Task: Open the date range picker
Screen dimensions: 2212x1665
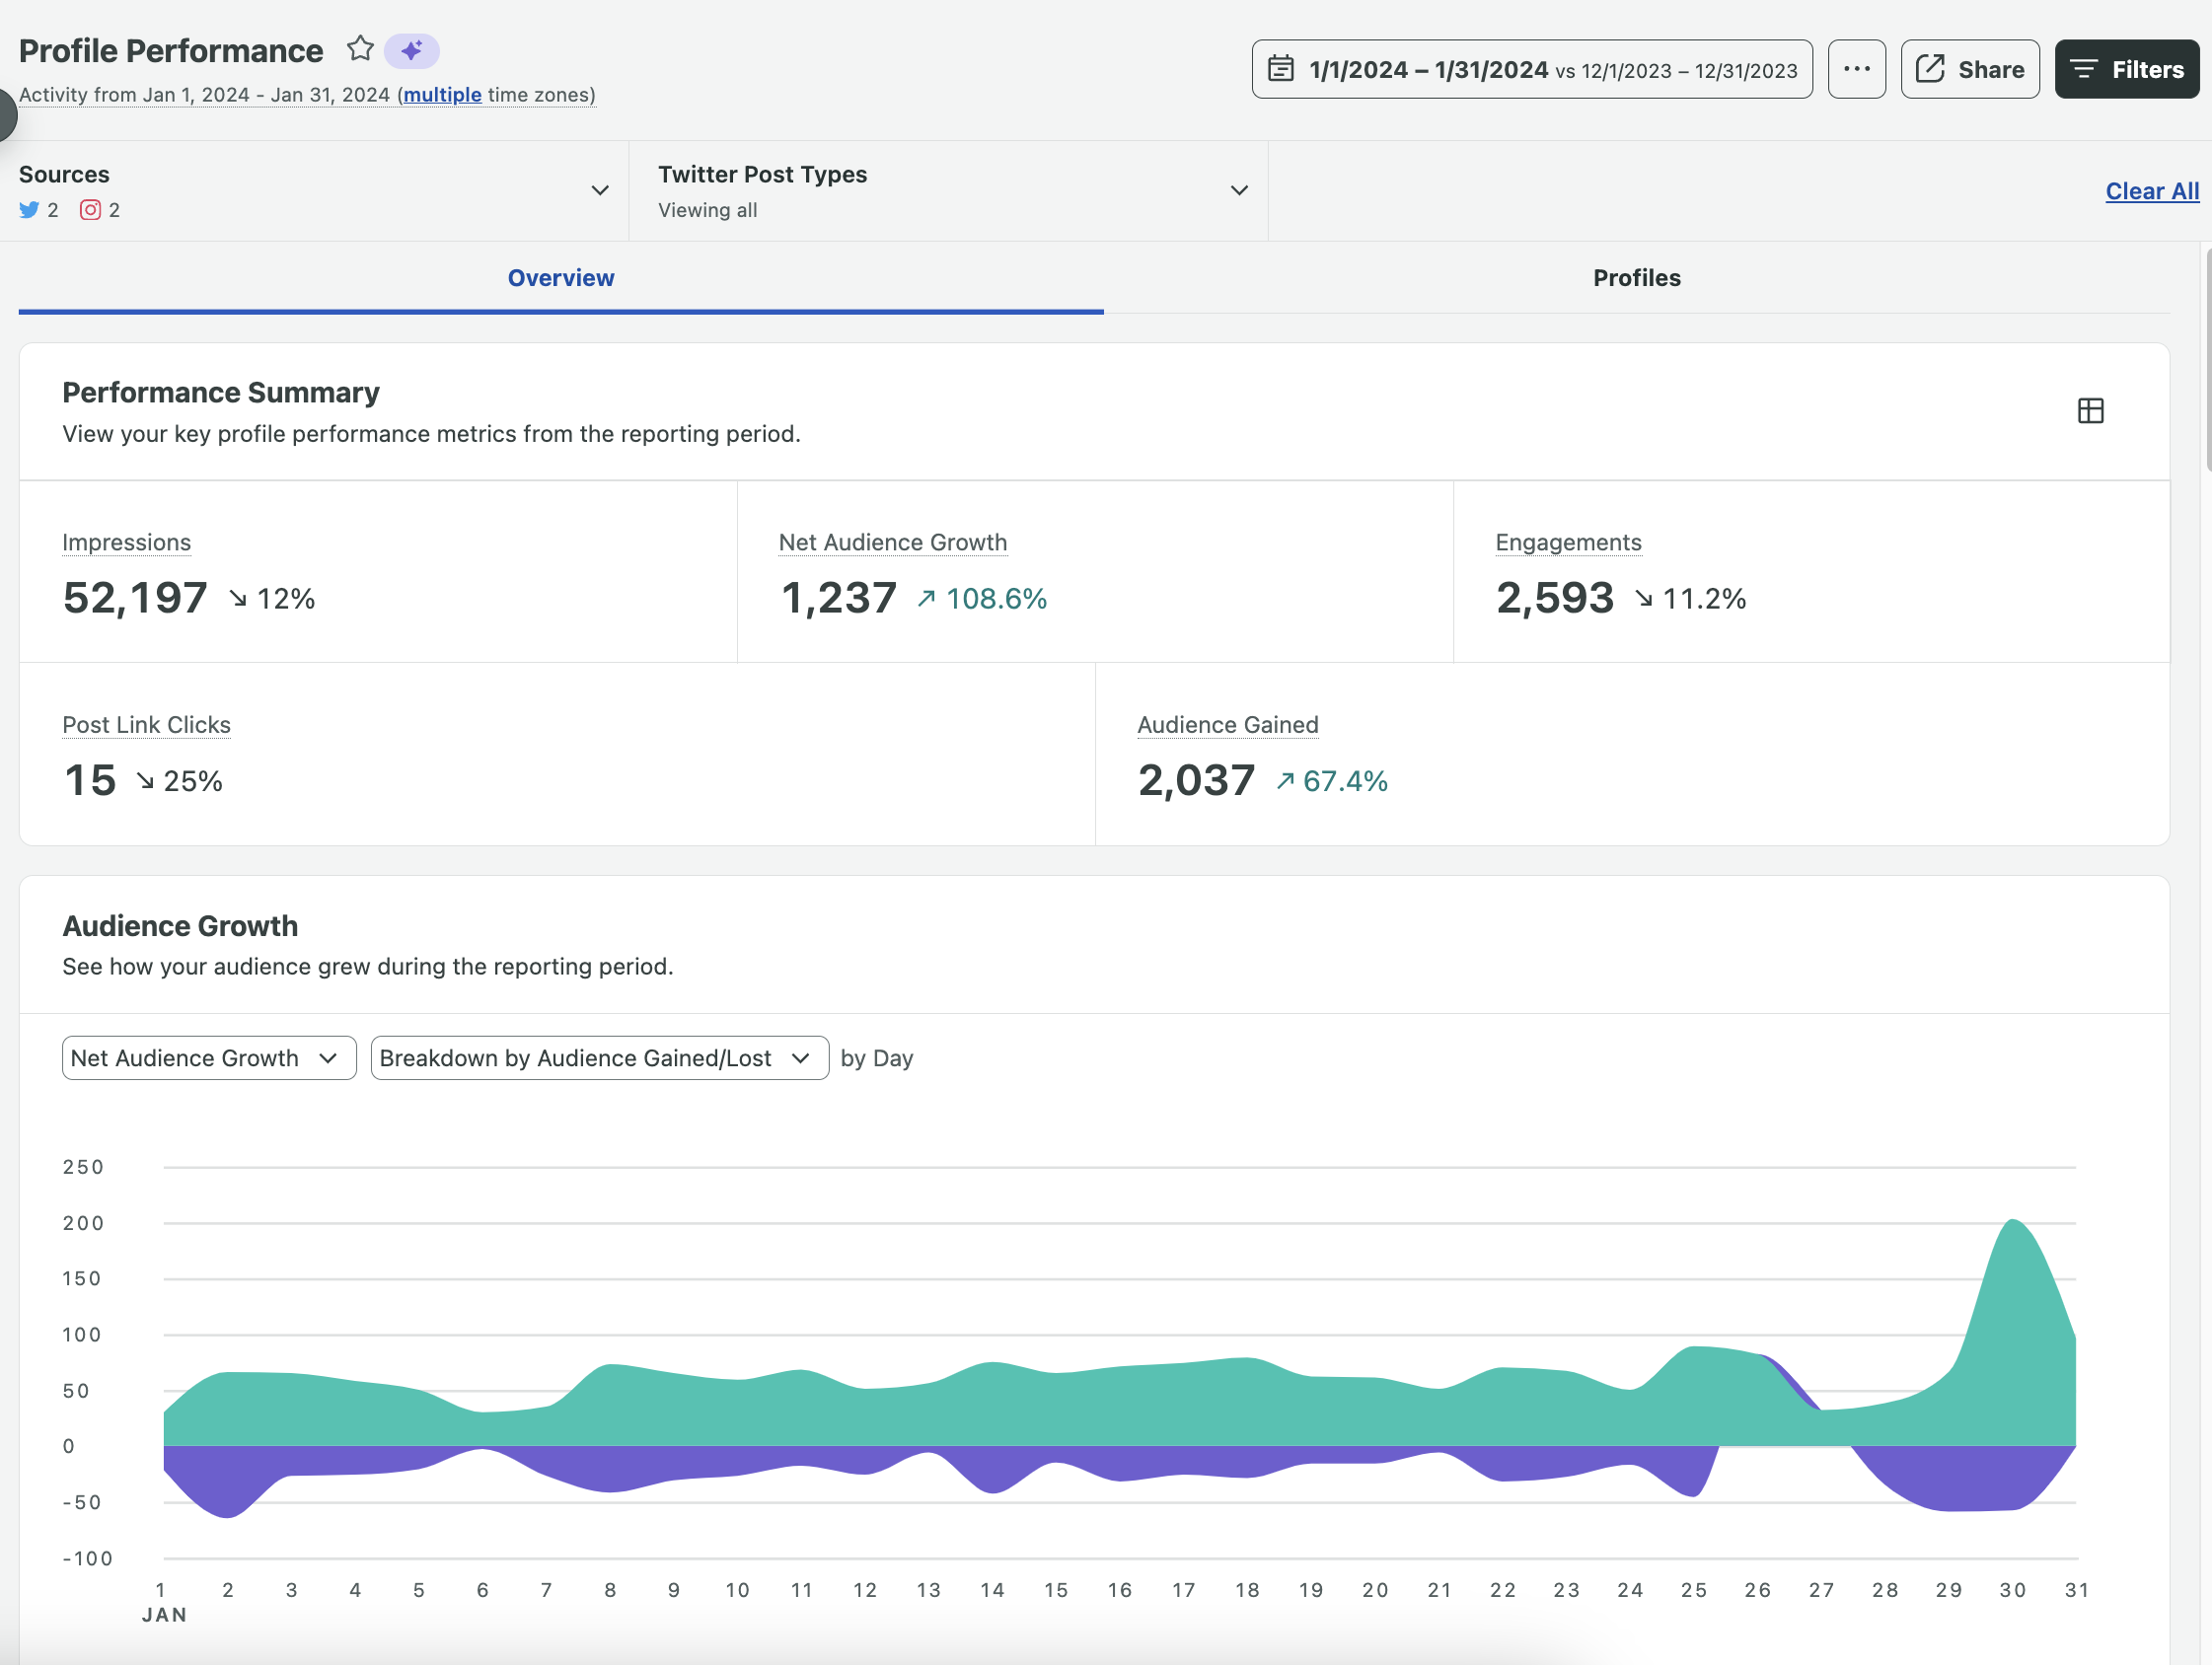Action: pyautogui.click(x=1531, y=69)
